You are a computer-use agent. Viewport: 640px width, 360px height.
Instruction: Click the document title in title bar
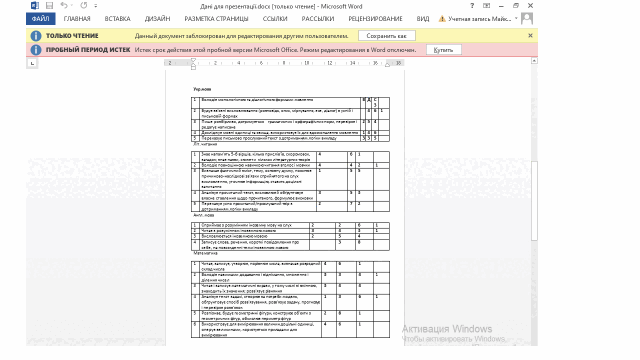pos(281,6)
